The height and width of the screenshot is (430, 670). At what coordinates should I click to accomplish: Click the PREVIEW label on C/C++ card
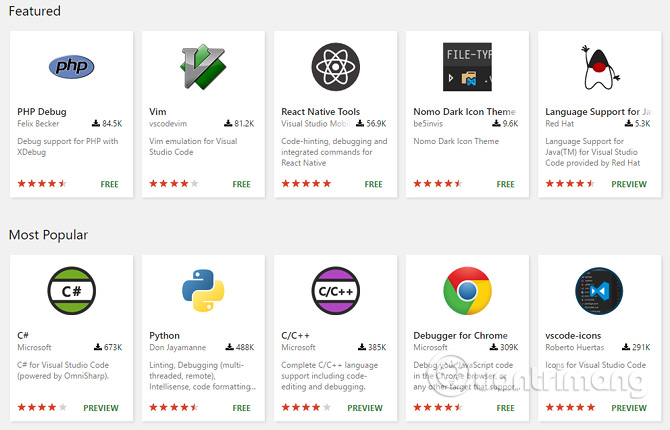click(x=365, y=408)
